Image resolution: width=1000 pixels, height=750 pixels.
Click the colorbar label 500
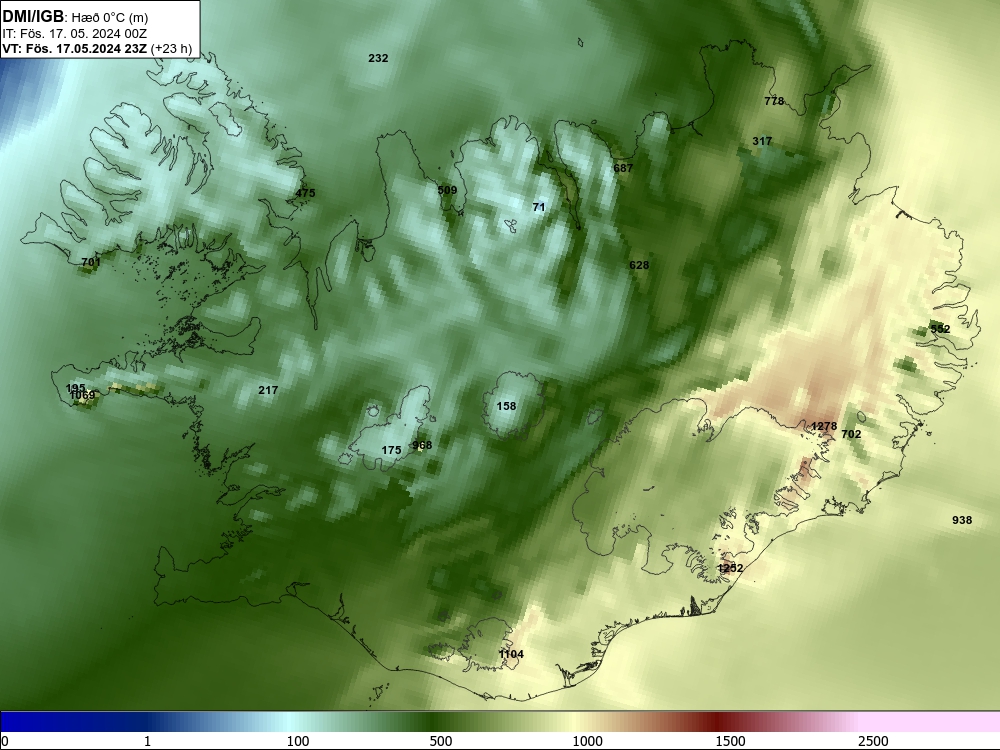441,741
